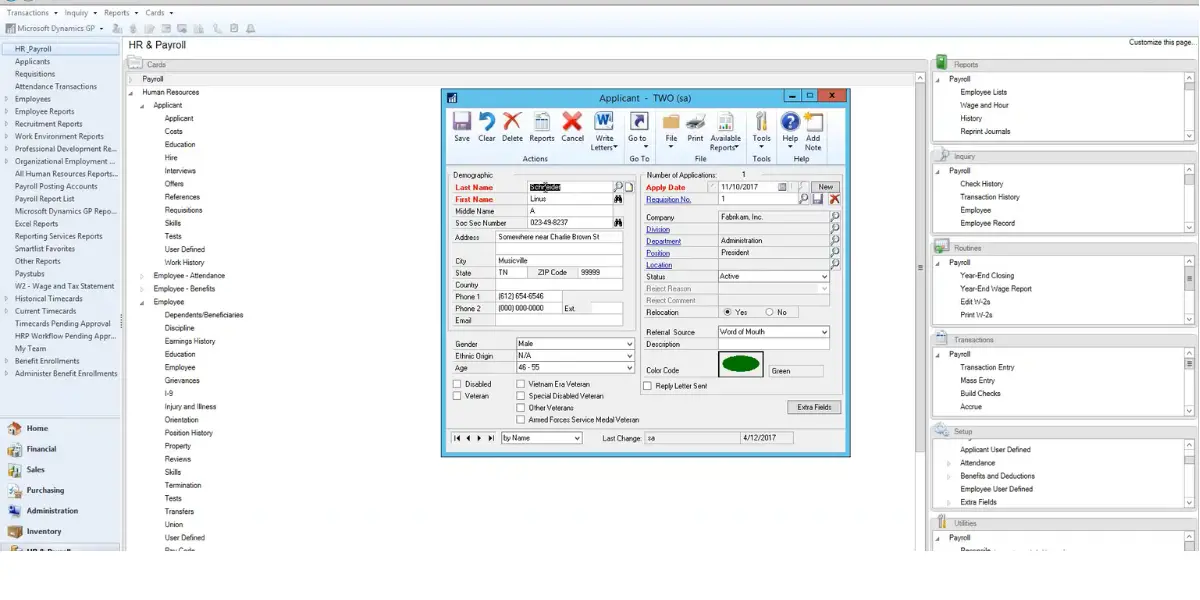Open Reports from the Applicant toolbar
The width and height of the screenshot is (1200, 600).
click(x=542, y=127)
